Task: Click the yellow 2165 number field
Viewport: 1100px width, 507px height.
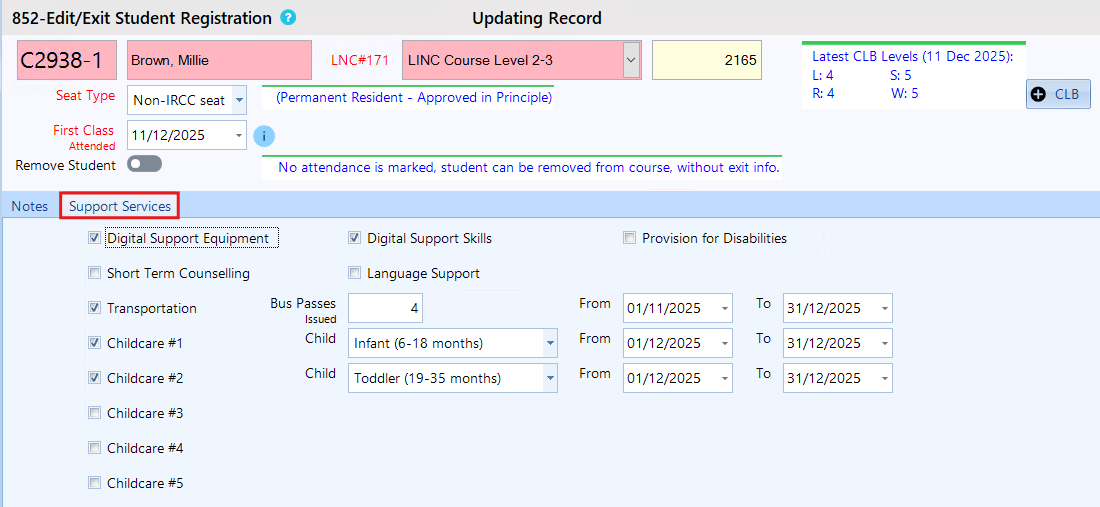Action: (x=706, y=60)
